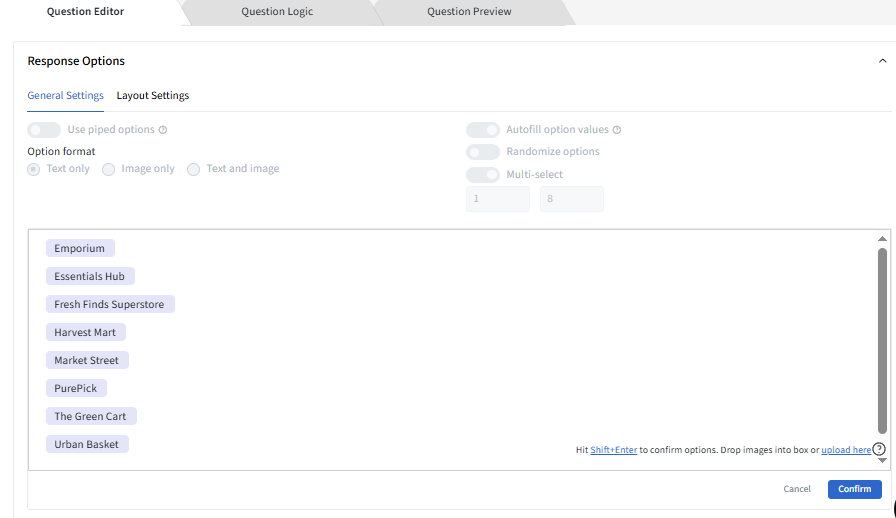Select the Text only radio button

[34, 169]
